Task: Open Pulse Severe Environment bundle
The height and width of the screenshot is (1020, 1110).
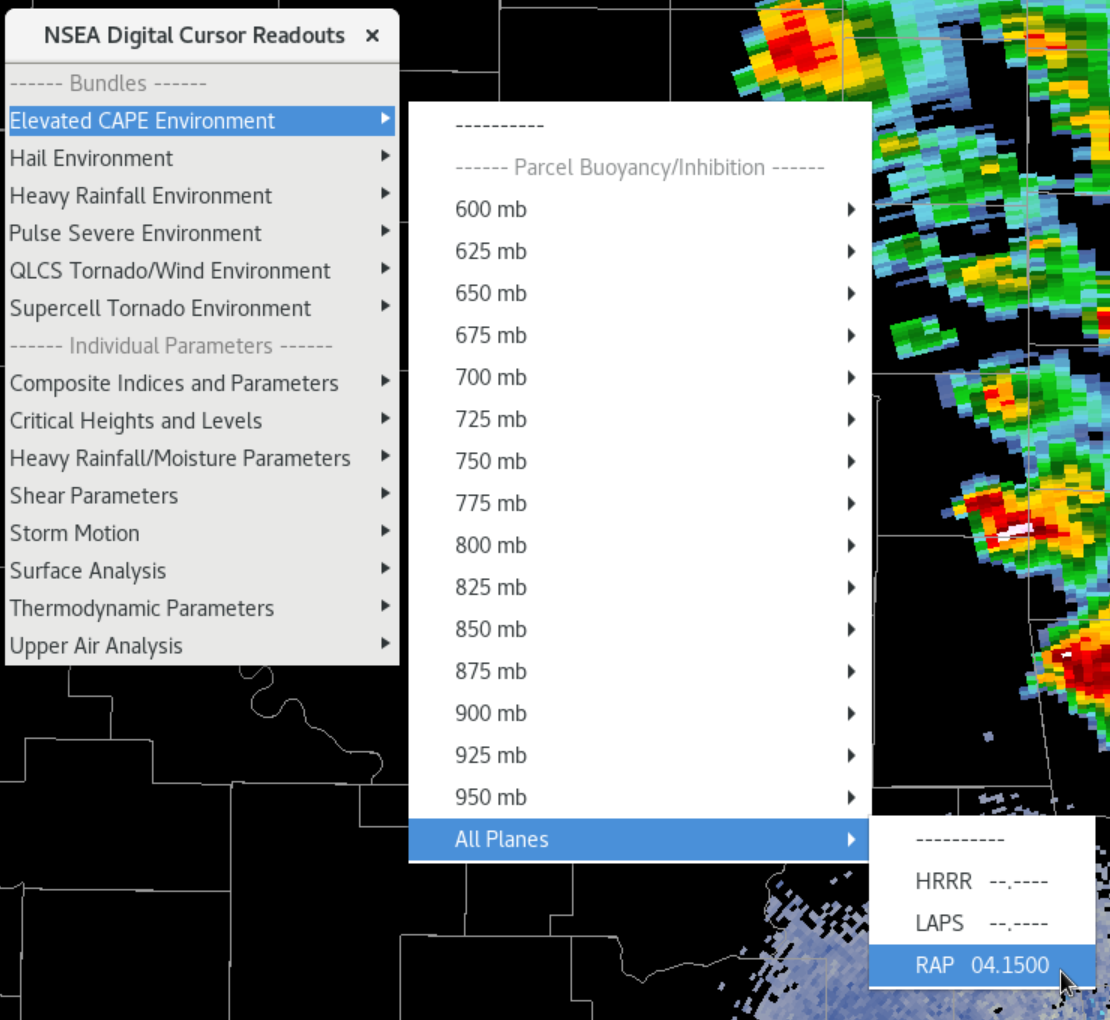Action: [202, 233]
